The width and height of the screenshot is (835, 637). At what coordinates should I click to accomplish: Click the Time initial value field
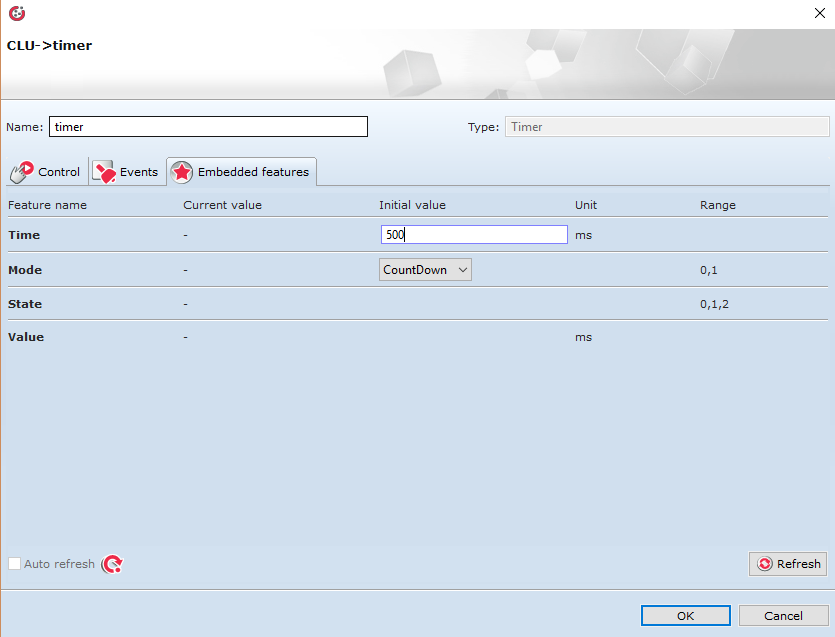tap(474, 235)
